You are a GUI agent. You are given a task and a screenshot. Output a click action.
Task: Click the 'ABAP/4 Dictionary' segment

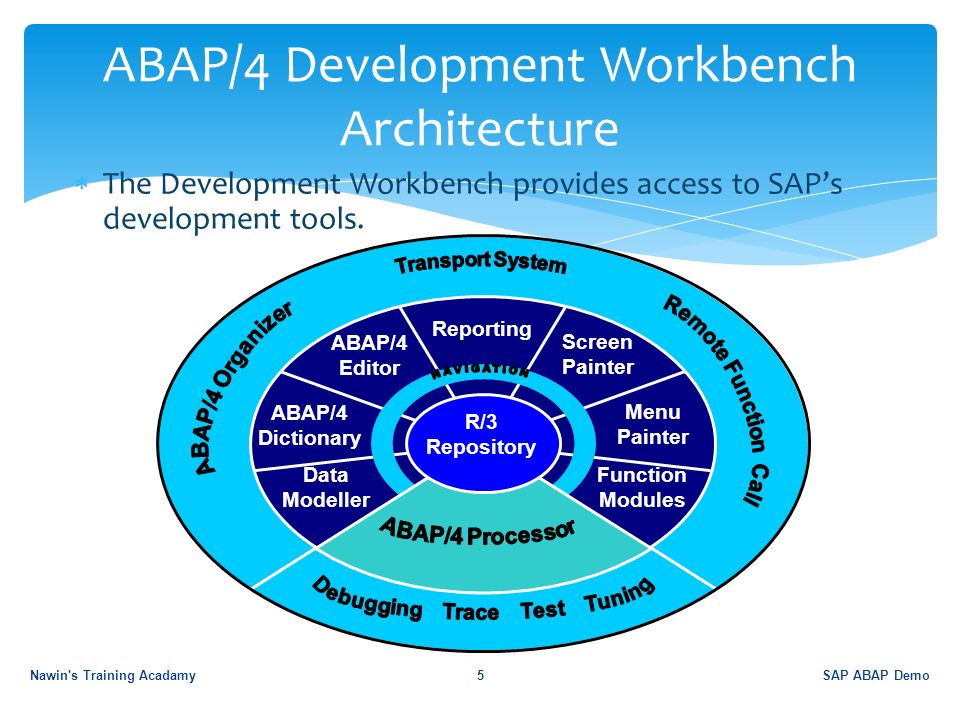[x=309, y=426]
